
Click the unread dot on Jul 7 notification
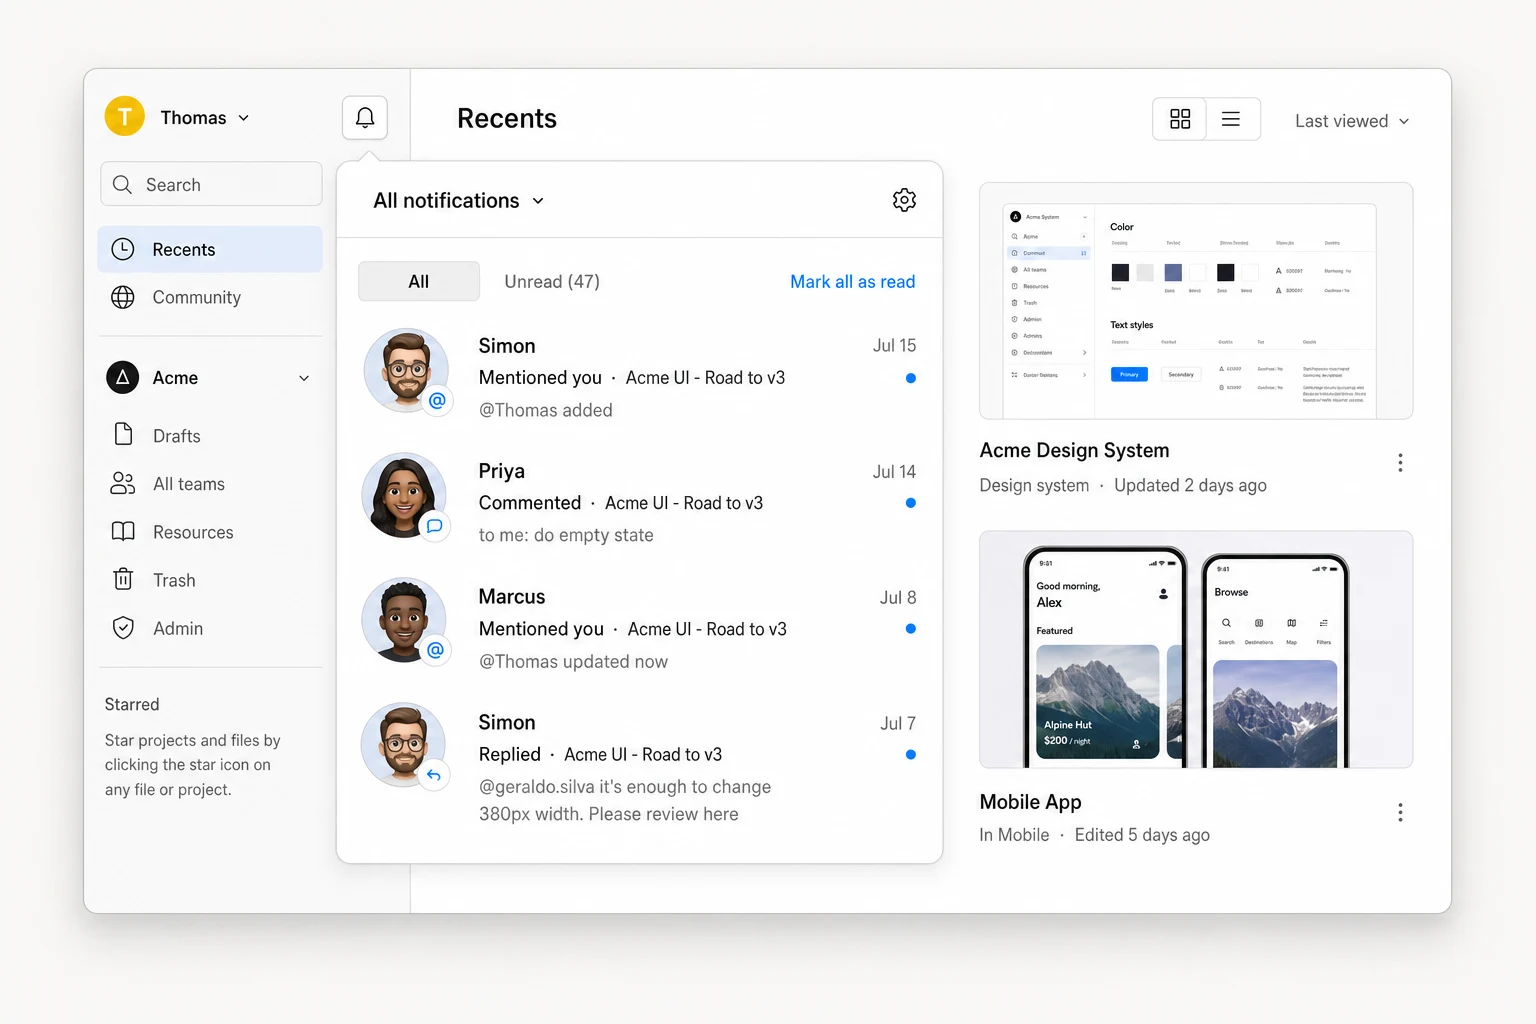click(x=911, y=755)
